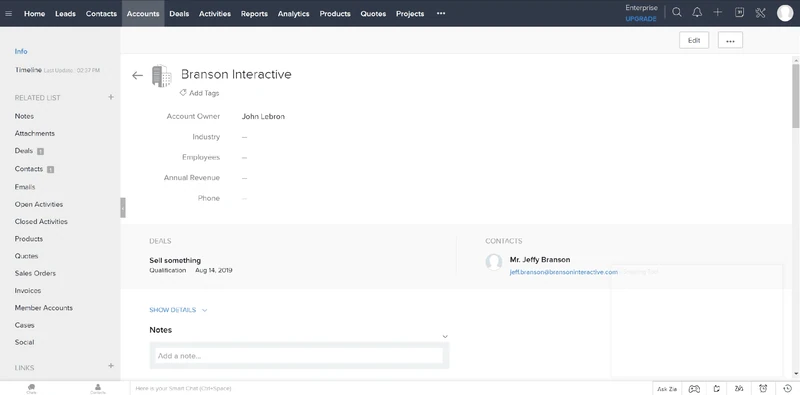This screenshot has width=800, height=395.
Task: Click the Zia handwriting icon in bottom bar
Action: [739, 389]
